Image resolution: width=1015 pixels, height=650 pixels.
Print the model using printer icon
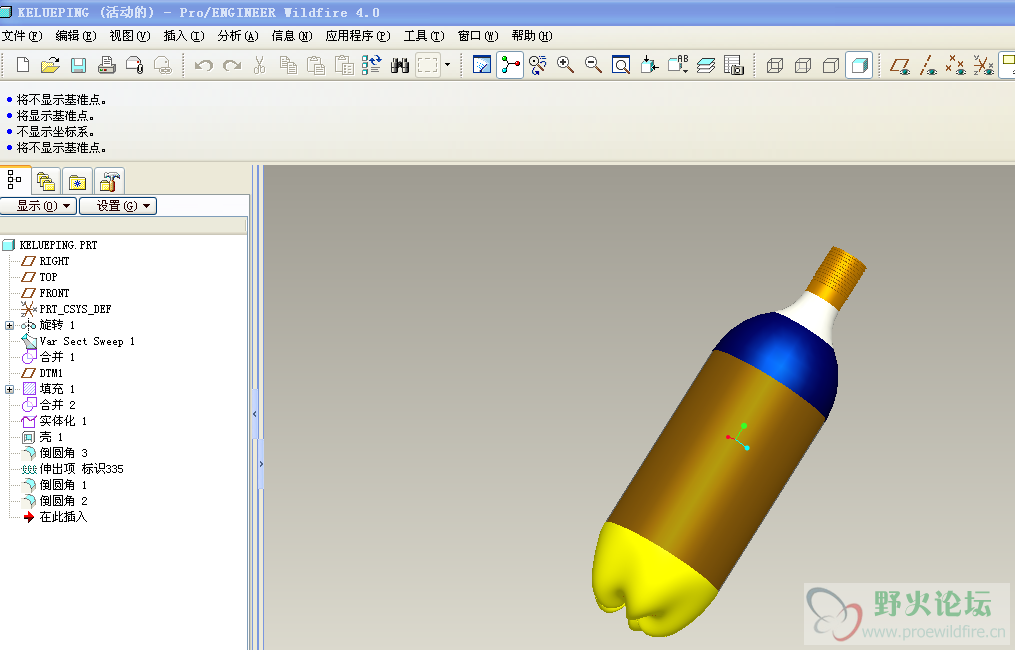tap(107, 65)
